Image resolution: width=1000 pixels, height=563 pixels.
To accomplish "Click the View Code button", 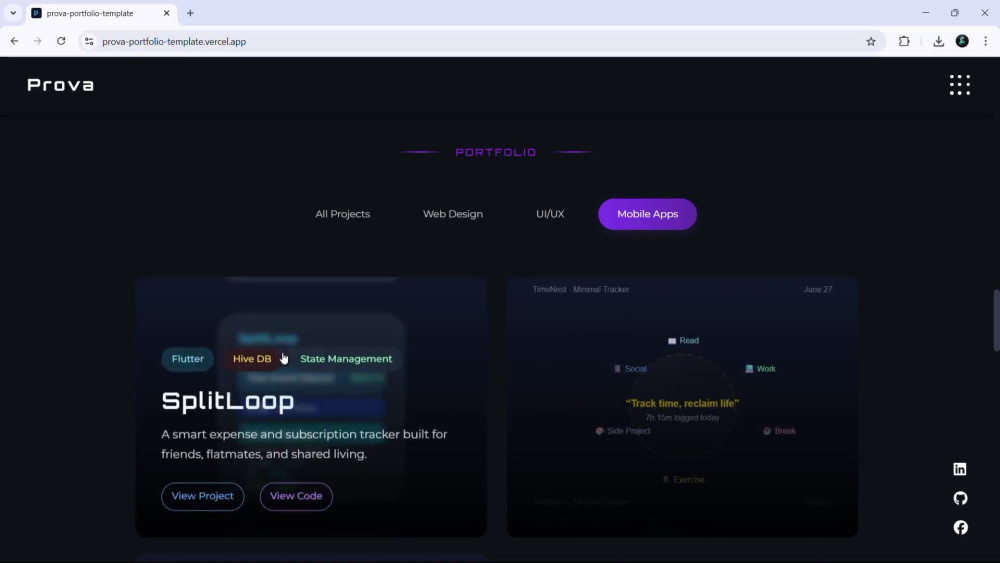I will (x=296, y=496).
